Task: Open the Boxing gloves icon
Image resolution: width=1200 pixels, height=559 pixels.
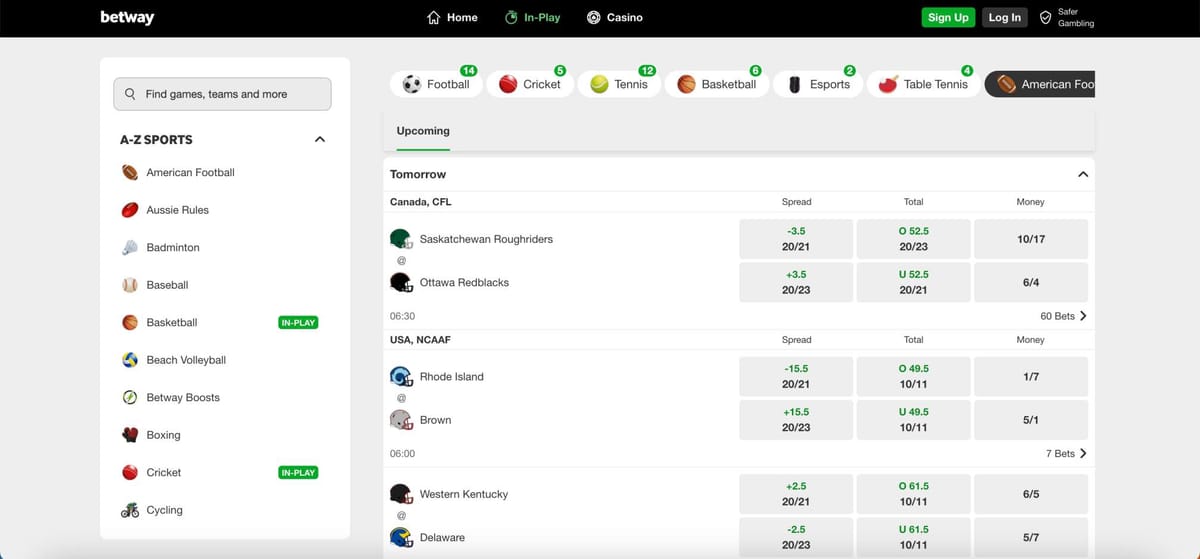Action: click(130, 435)
